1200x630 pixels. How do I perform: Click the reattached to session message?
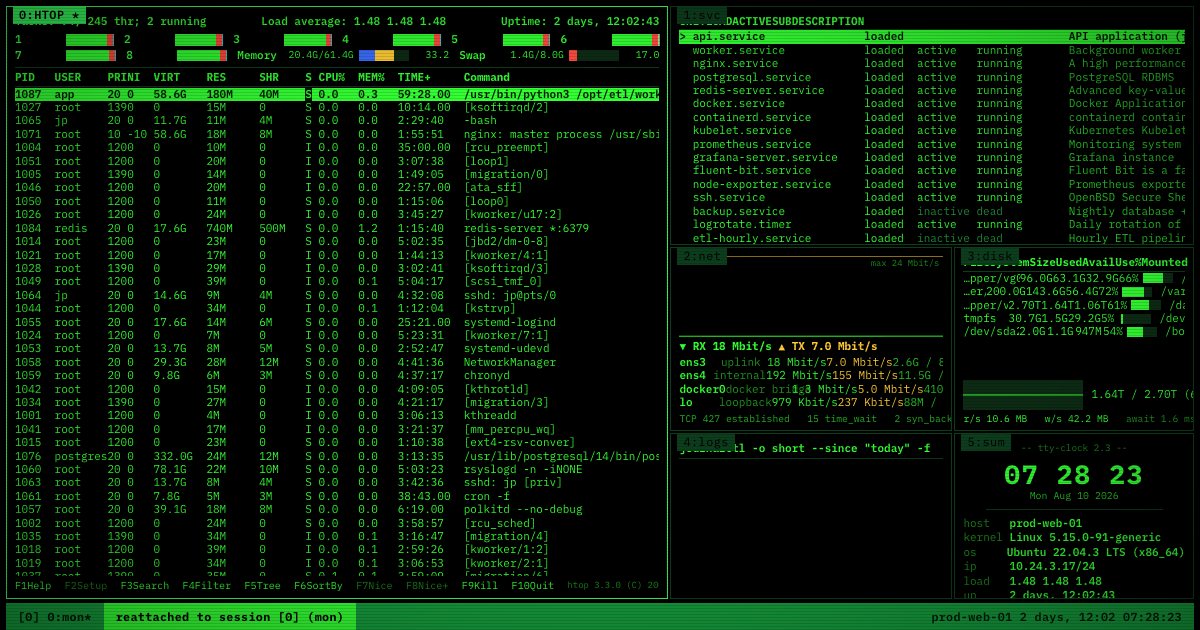tap(229, 617)
